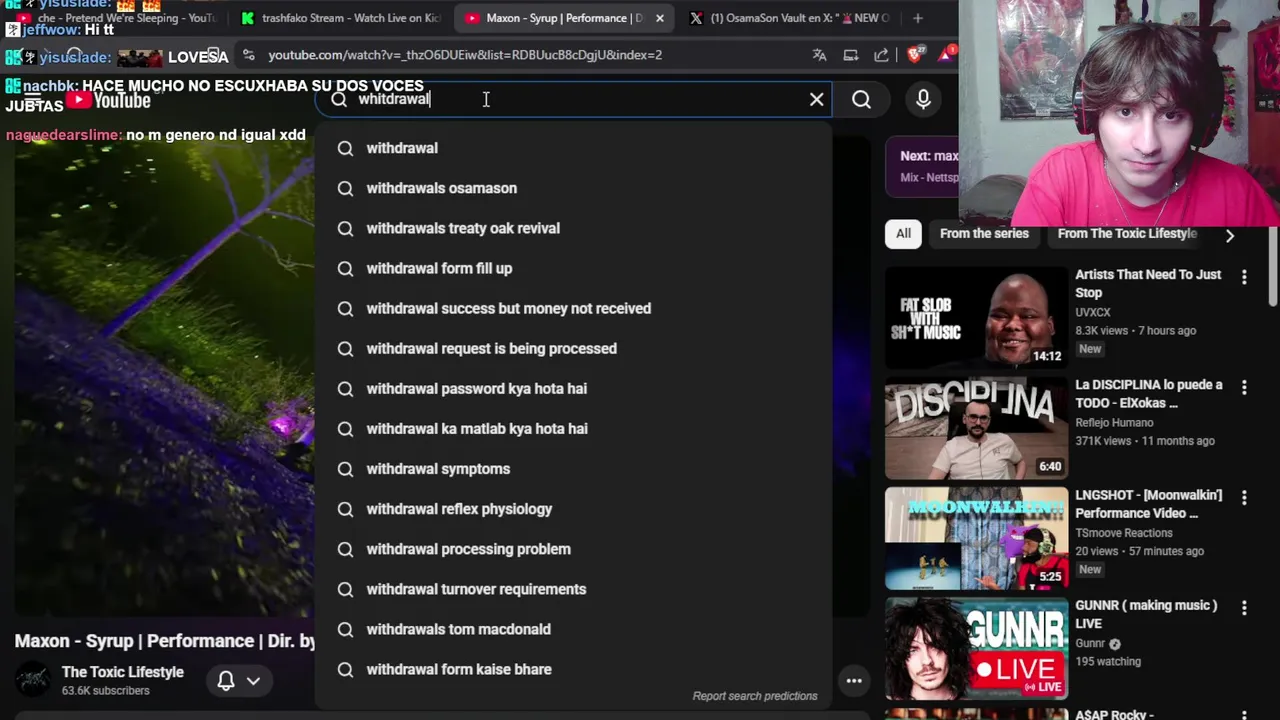Click 'Report search predictions' link
The height and width of the screenshot is (720, 1280).
click(x=755, y=696)
